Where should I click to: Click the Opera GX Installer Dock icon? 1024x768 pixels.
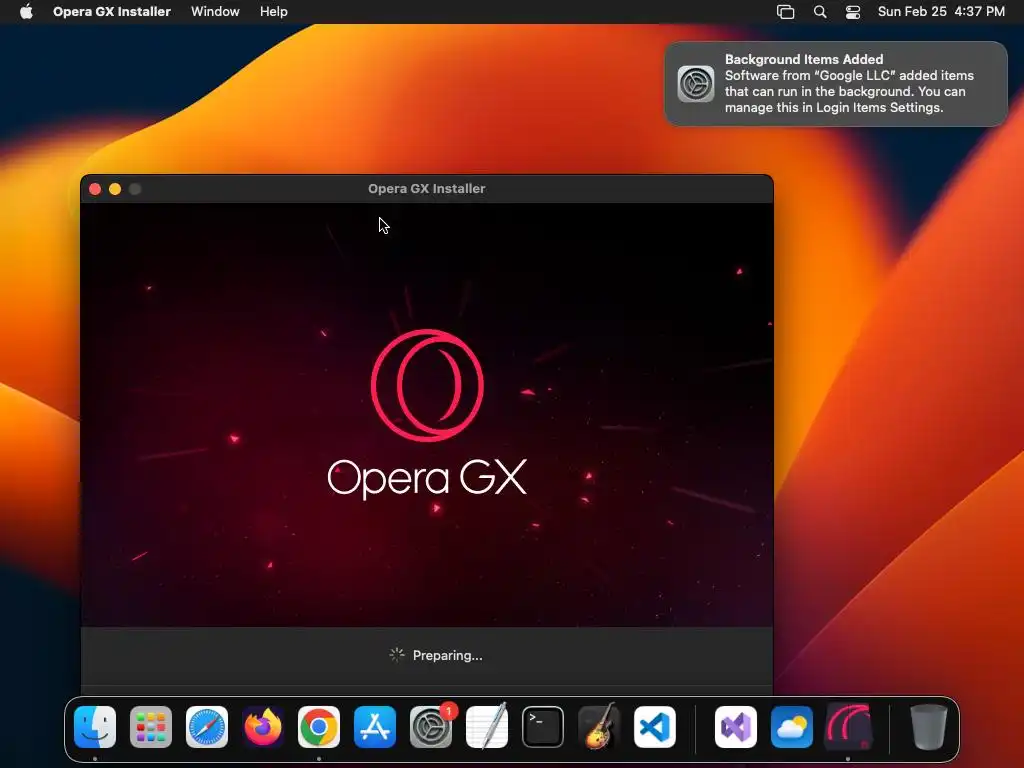point(848,727)
